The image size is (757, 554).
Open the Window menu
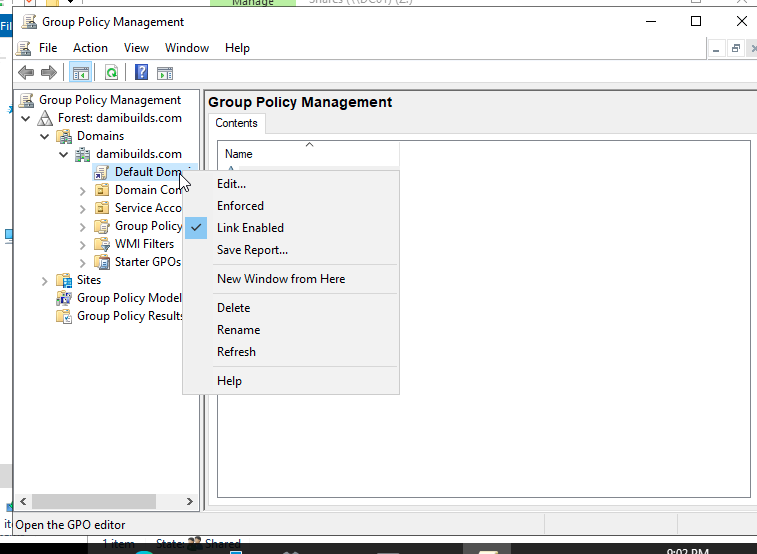[187, 48]
